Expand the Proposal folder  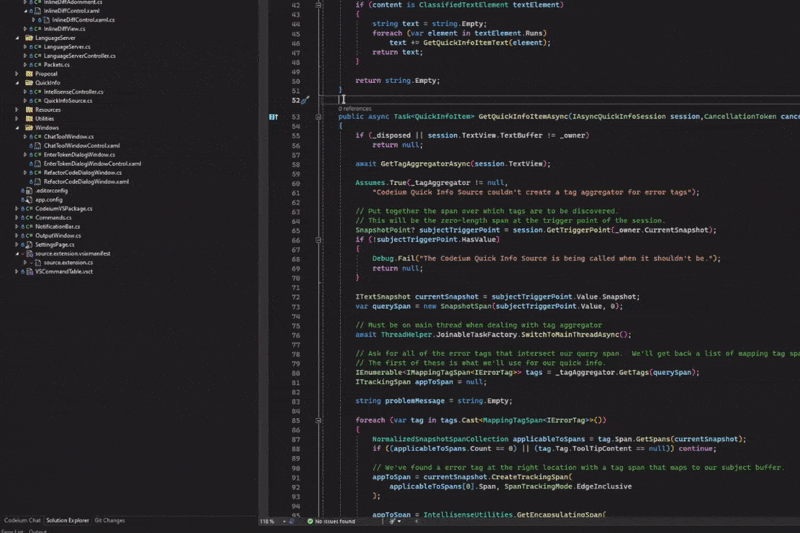(17, 73)
